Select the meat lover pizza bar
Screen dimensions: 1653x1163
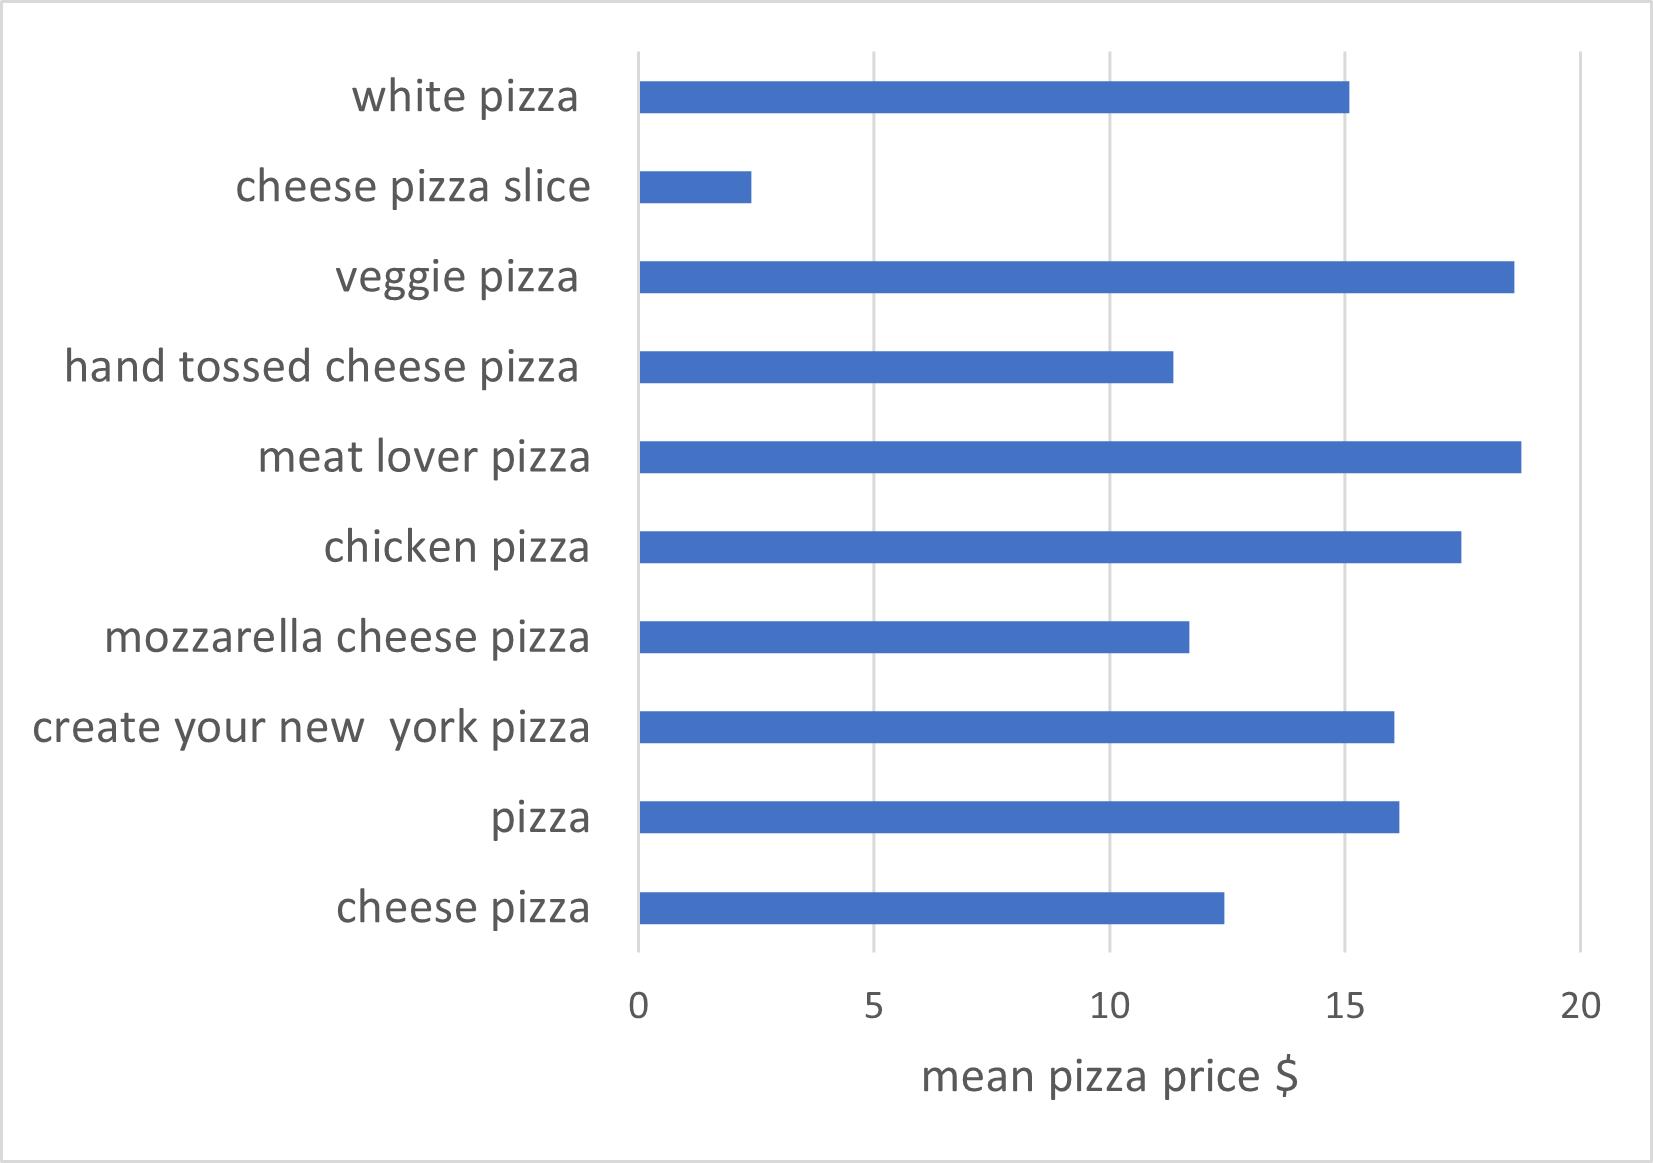[1080, 457]
